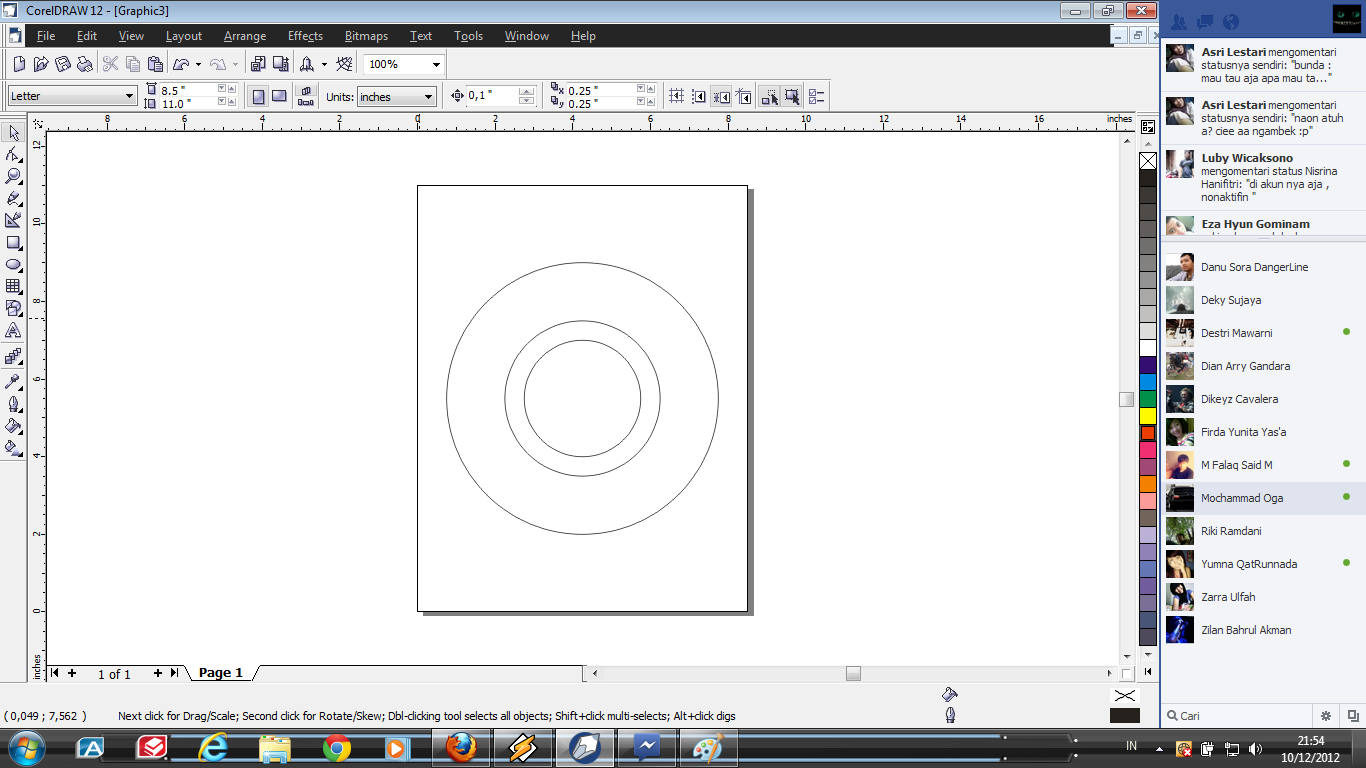Click the Corel online icon
The height and width of the screenshot is (768, 1366).
tap(345, 64)
